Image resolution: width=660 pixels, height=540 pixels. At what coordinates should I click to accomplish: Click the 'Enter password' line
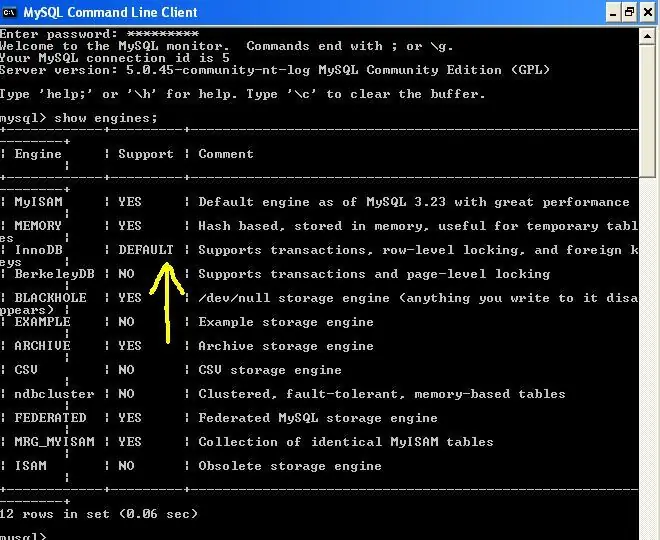(x=99, y=34)
